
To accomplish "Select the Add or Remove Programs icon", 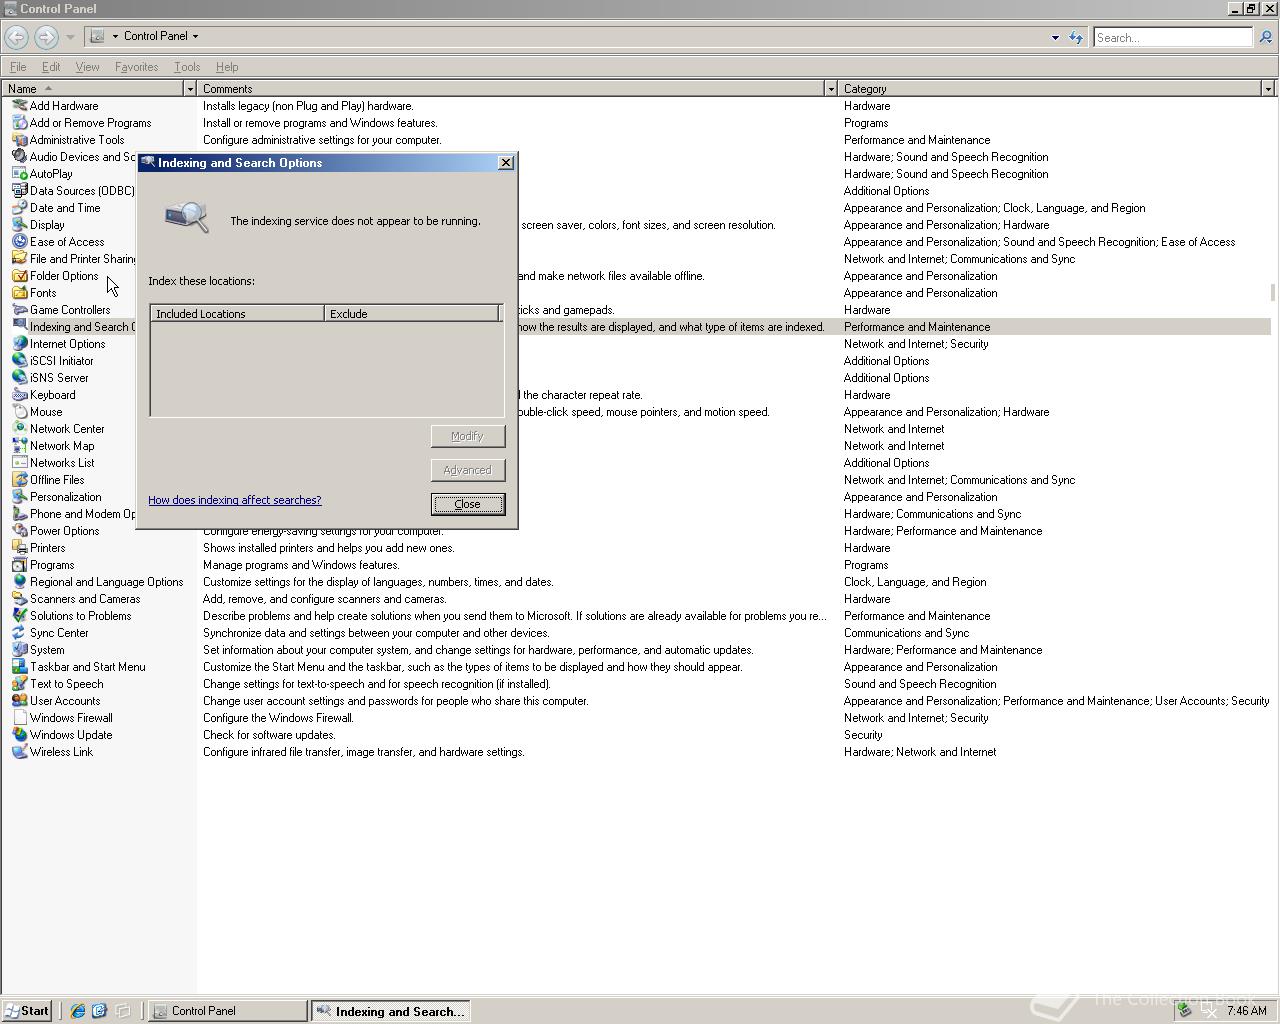I will pos(19,123).
